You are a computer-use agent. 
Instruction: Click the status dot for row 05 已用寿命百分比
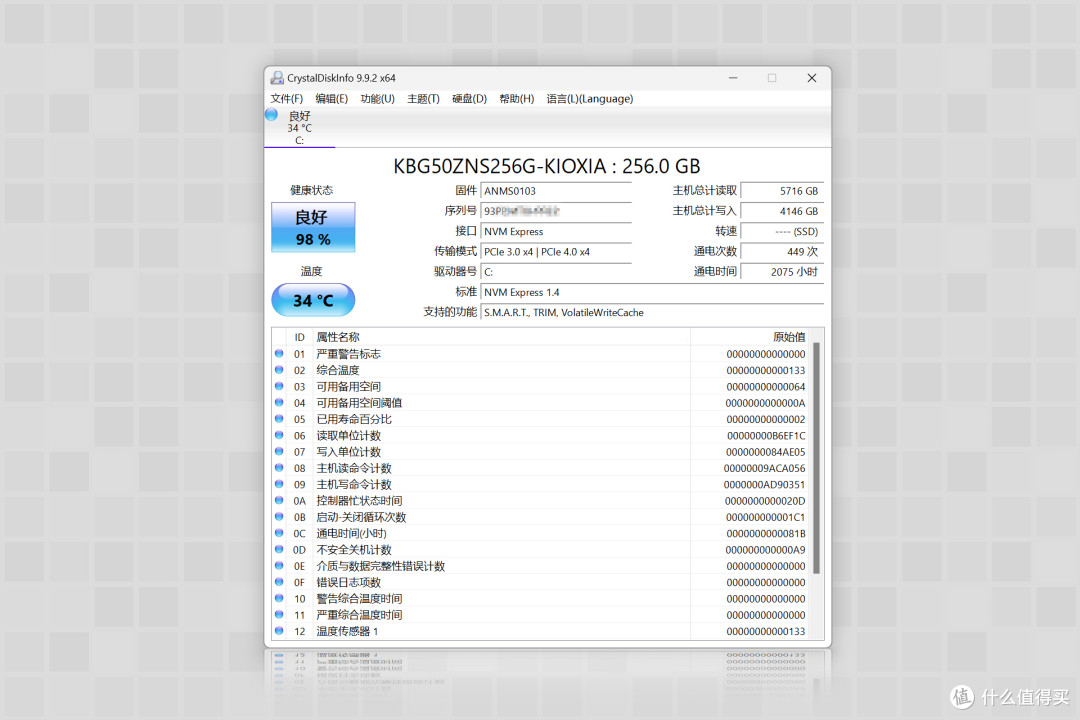[x=279, y=418]
